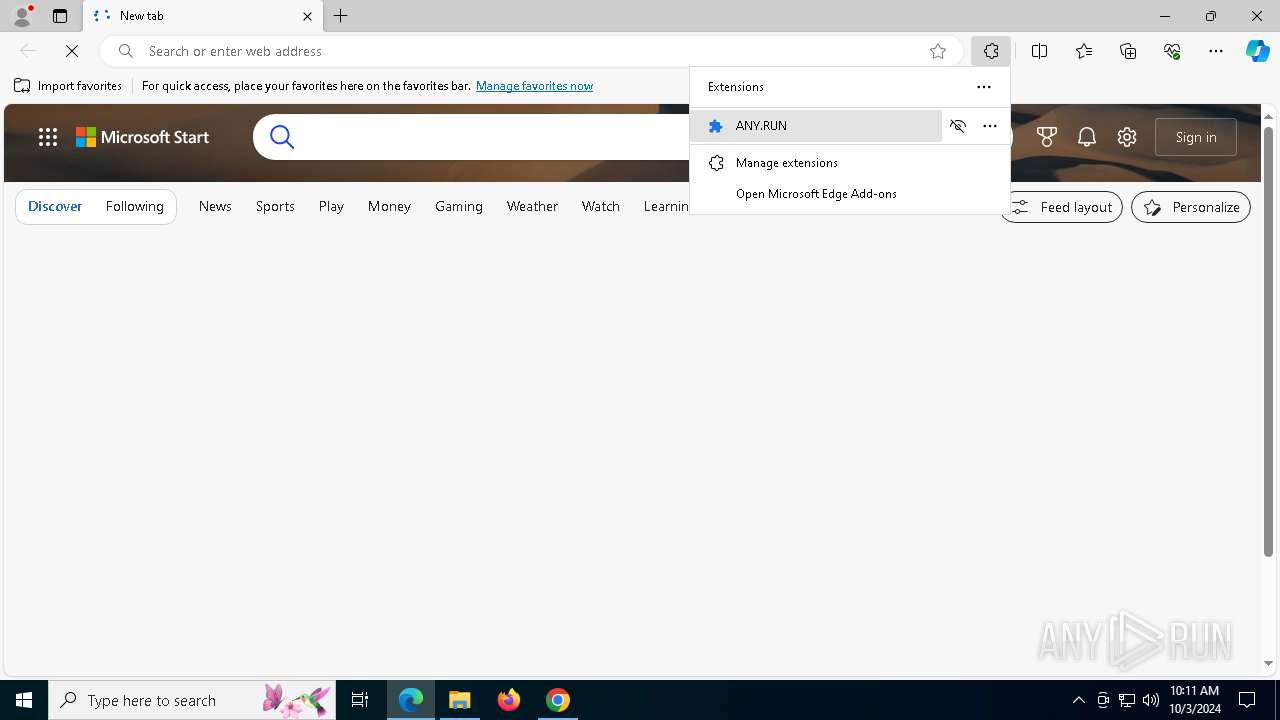Open Money category

pyautogui.click(x=389, y=206)
